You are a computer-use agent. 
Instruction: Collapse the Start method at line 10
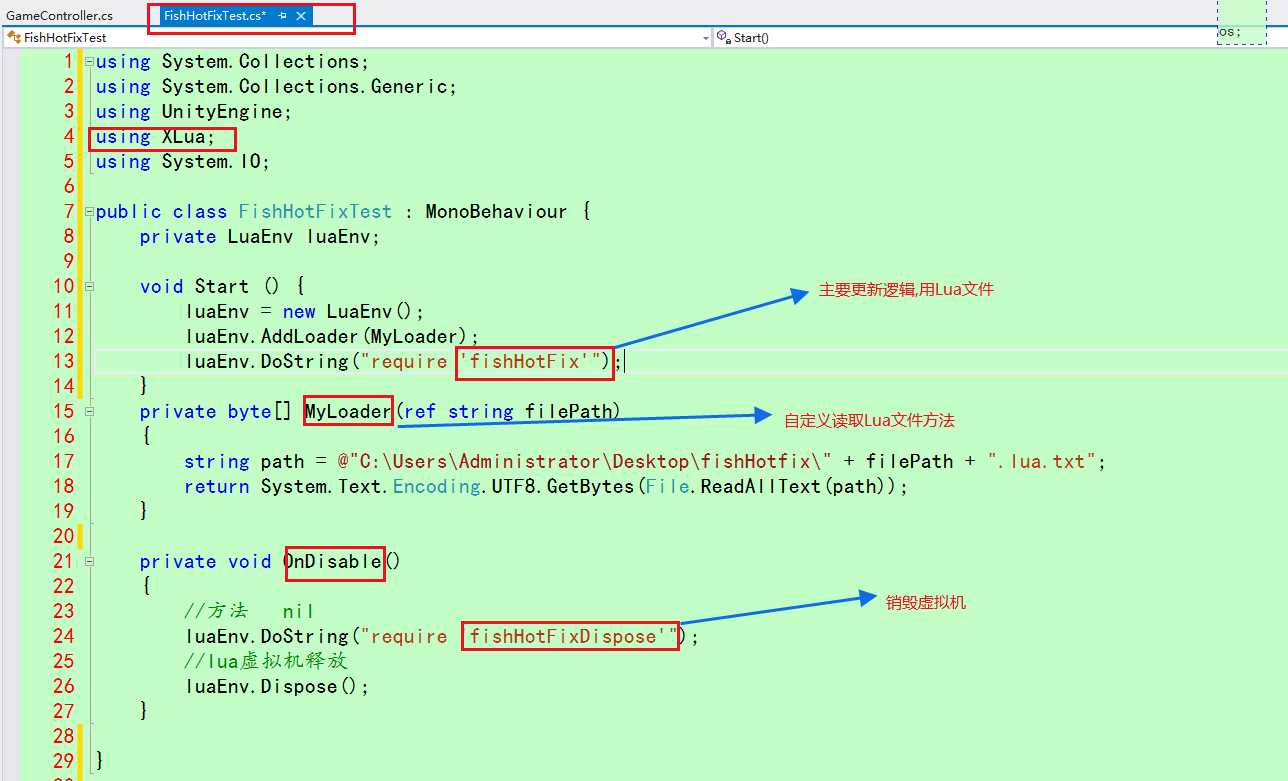pyautogui.click(x=89, y=286)
